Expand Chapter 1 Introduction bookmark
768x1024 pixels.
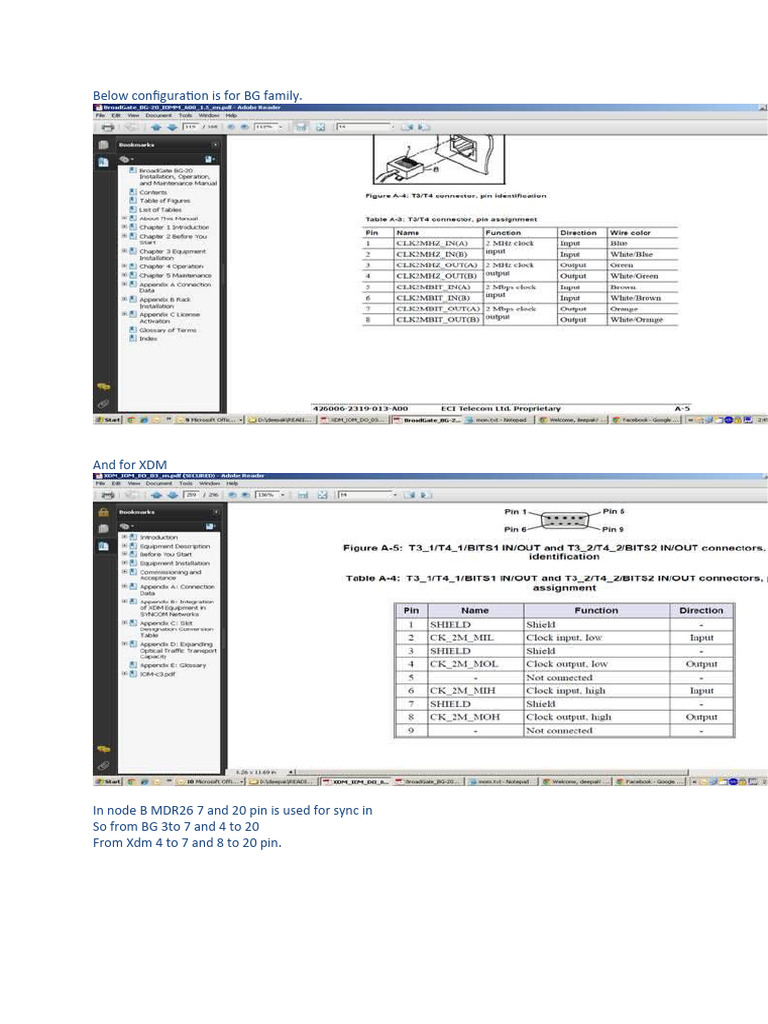[124, 227]
